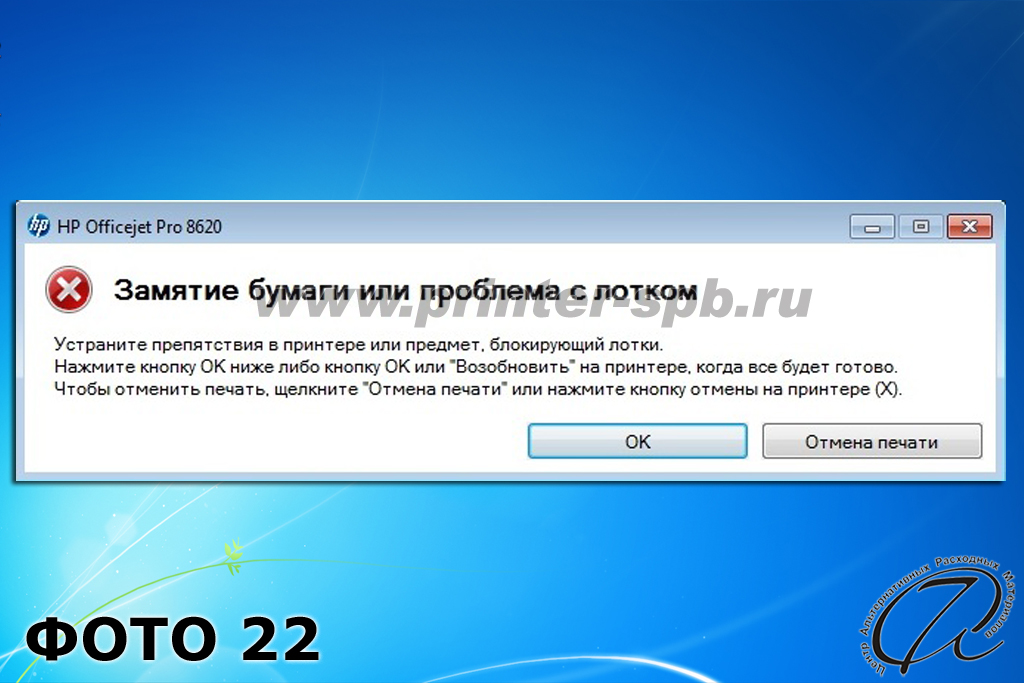The height and width of the screenshot is (683, 1024).
Task: Click the heading "Замятие бумаги или проблема с лотком"
Action: pyautogui.click(x=406, y=291)
